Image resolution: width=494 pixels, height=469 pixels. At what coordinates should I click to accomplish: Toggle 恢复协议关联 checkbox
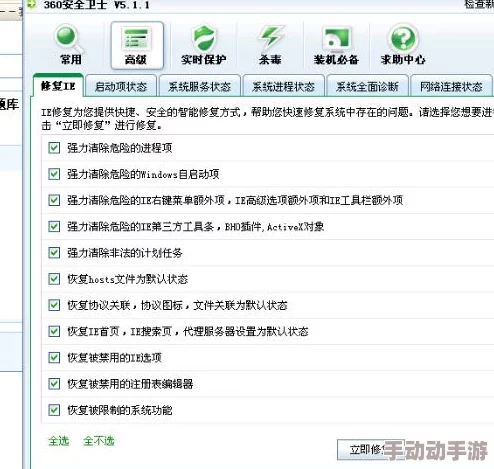click(54, 305)
